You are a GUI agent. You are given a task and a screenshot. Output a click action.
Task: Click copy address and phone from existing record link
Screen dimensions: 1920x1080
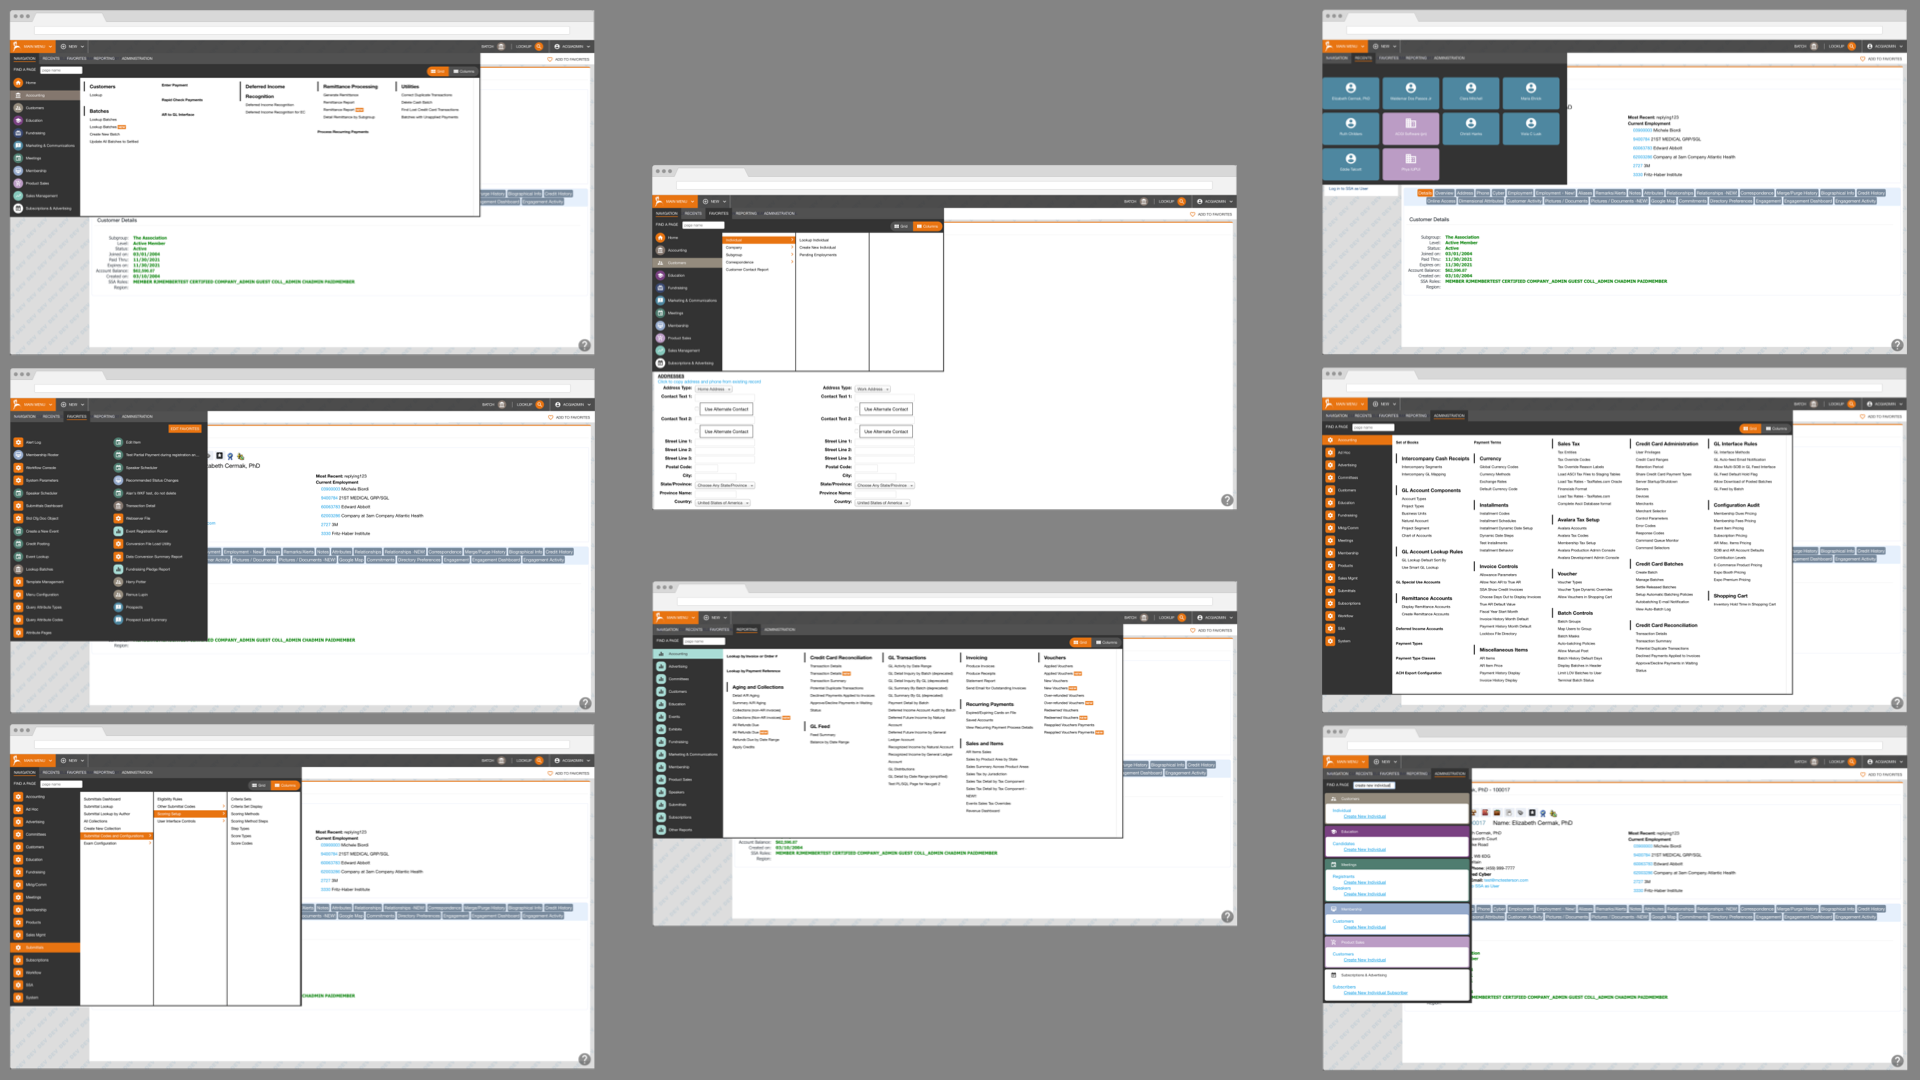coord(709,382)
